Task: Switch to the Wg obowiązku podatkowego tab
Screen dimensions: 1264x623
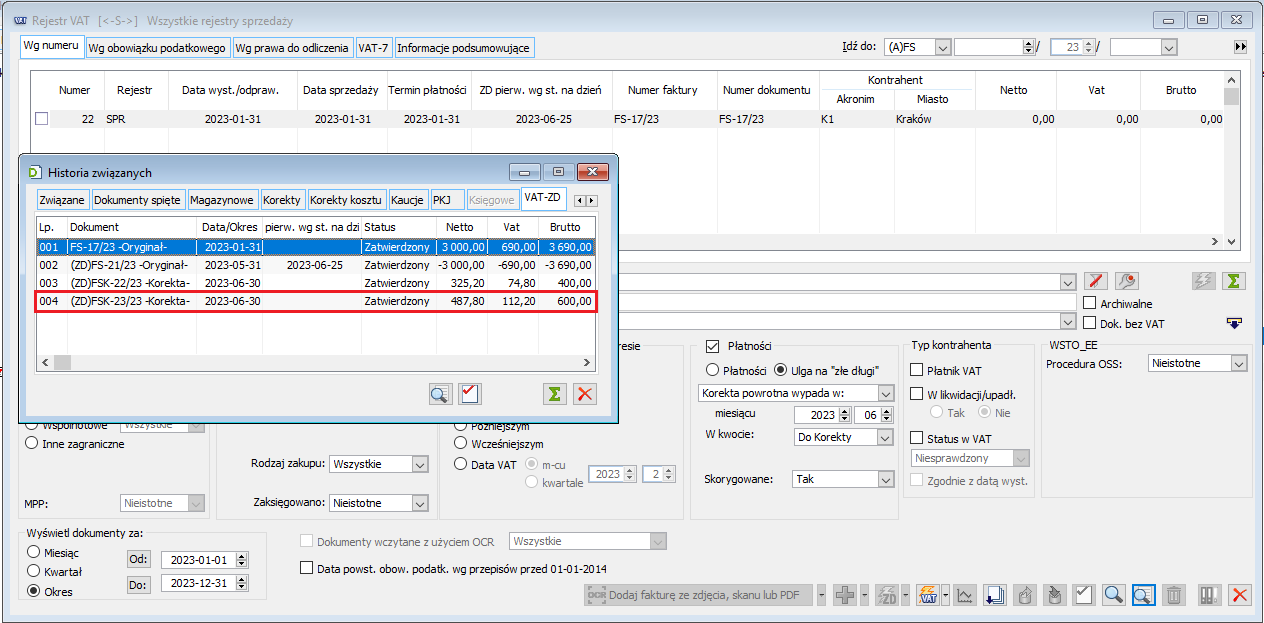Action: (x=157, y=47)
